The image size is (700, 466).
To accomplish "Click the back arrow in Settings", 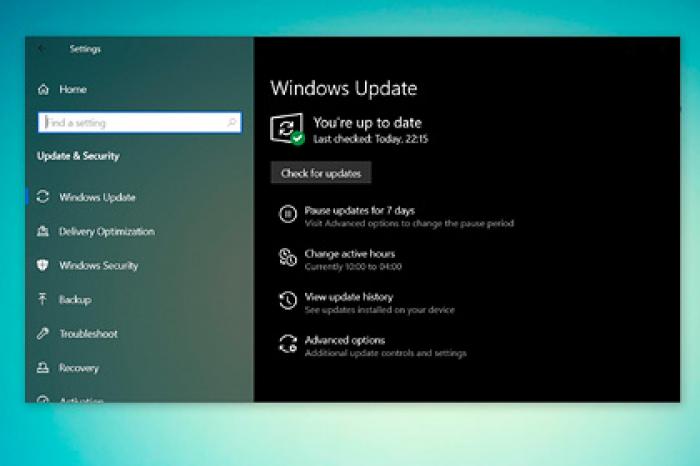I will coord(42,49).
